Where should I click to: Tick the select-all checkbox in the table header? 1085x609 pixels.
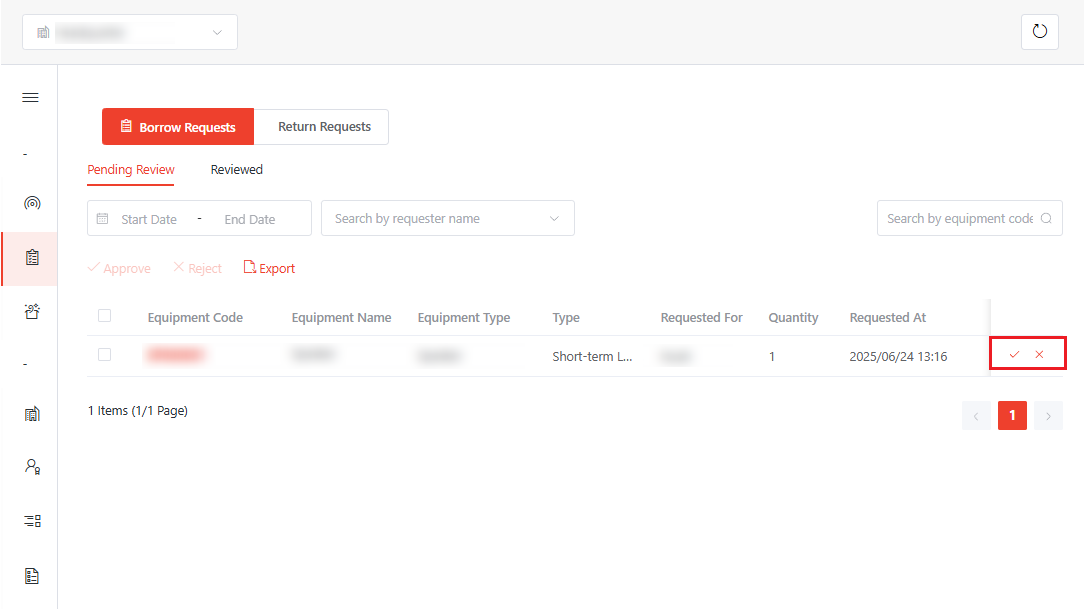tap(105, 317)
